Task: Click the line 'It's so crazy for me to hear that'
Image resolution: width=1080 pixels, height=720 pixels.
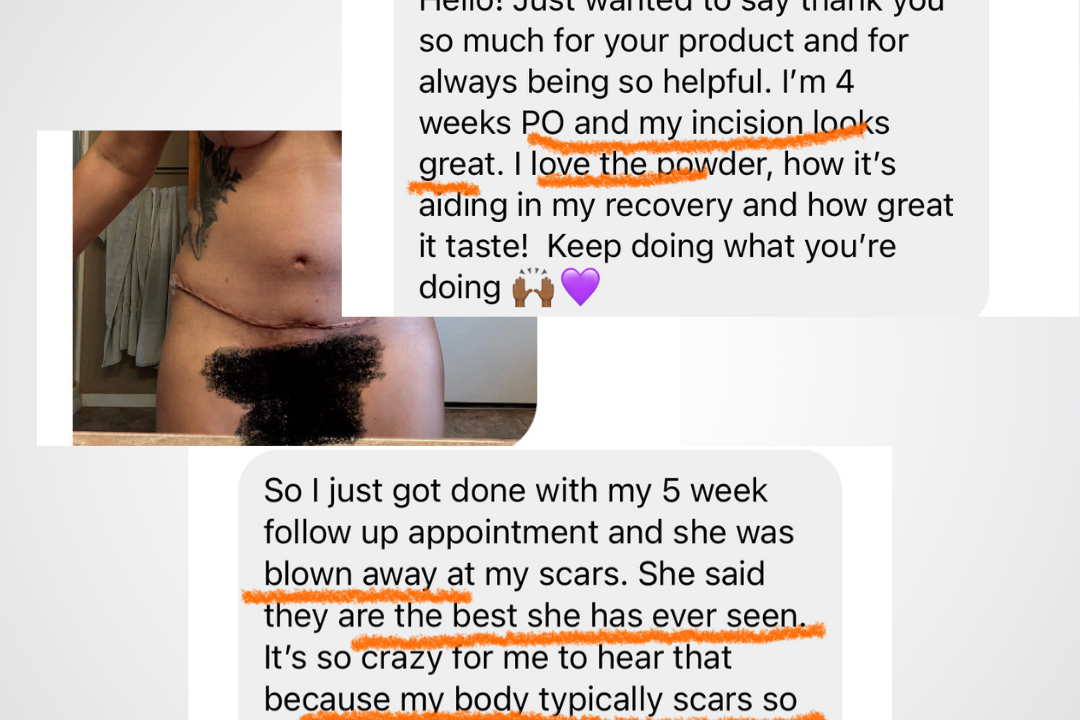Action: tap(497, 657)
